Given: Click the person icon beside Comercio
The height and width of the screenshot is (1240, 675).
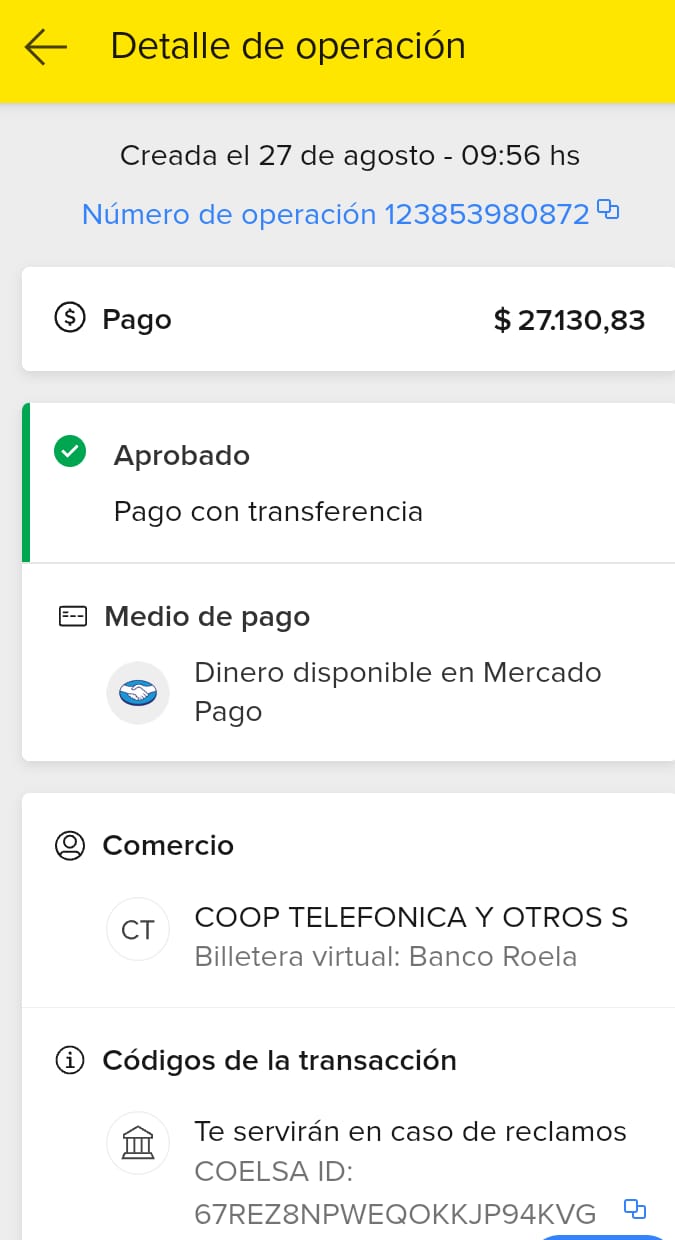Looking at the screenshot, I should click(x=69, y=845).
